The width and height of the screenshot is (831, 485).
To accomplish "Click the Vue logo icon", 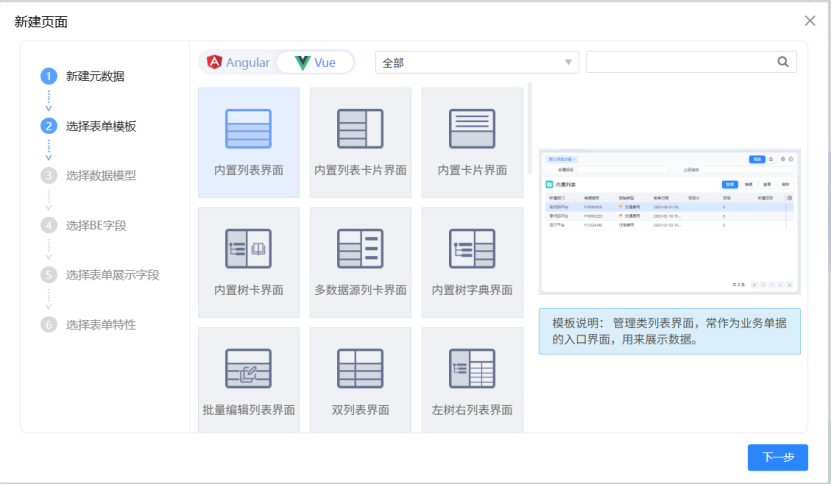I will pos(303,63).
